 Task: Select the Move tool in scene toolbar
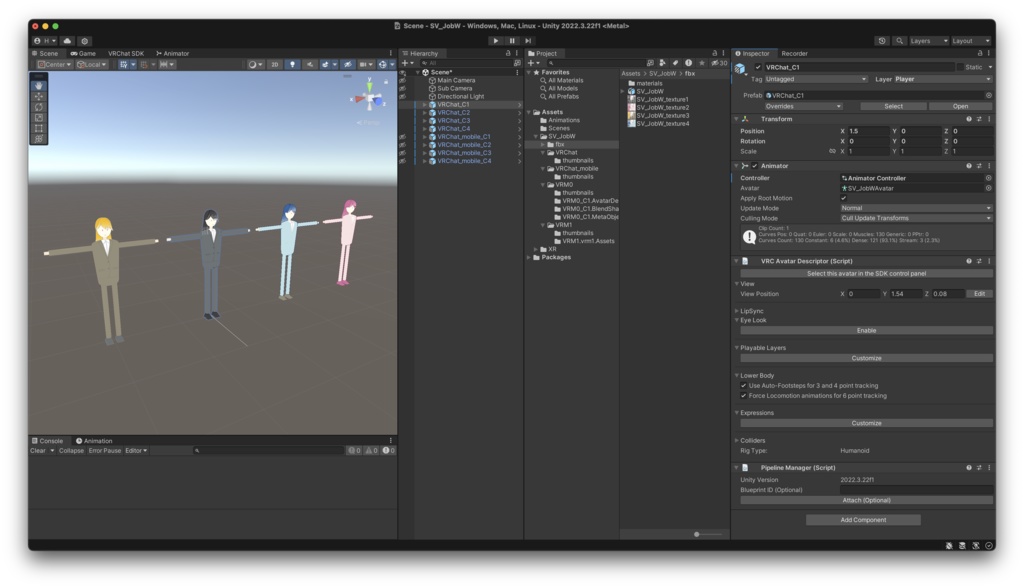pos(39,96)
